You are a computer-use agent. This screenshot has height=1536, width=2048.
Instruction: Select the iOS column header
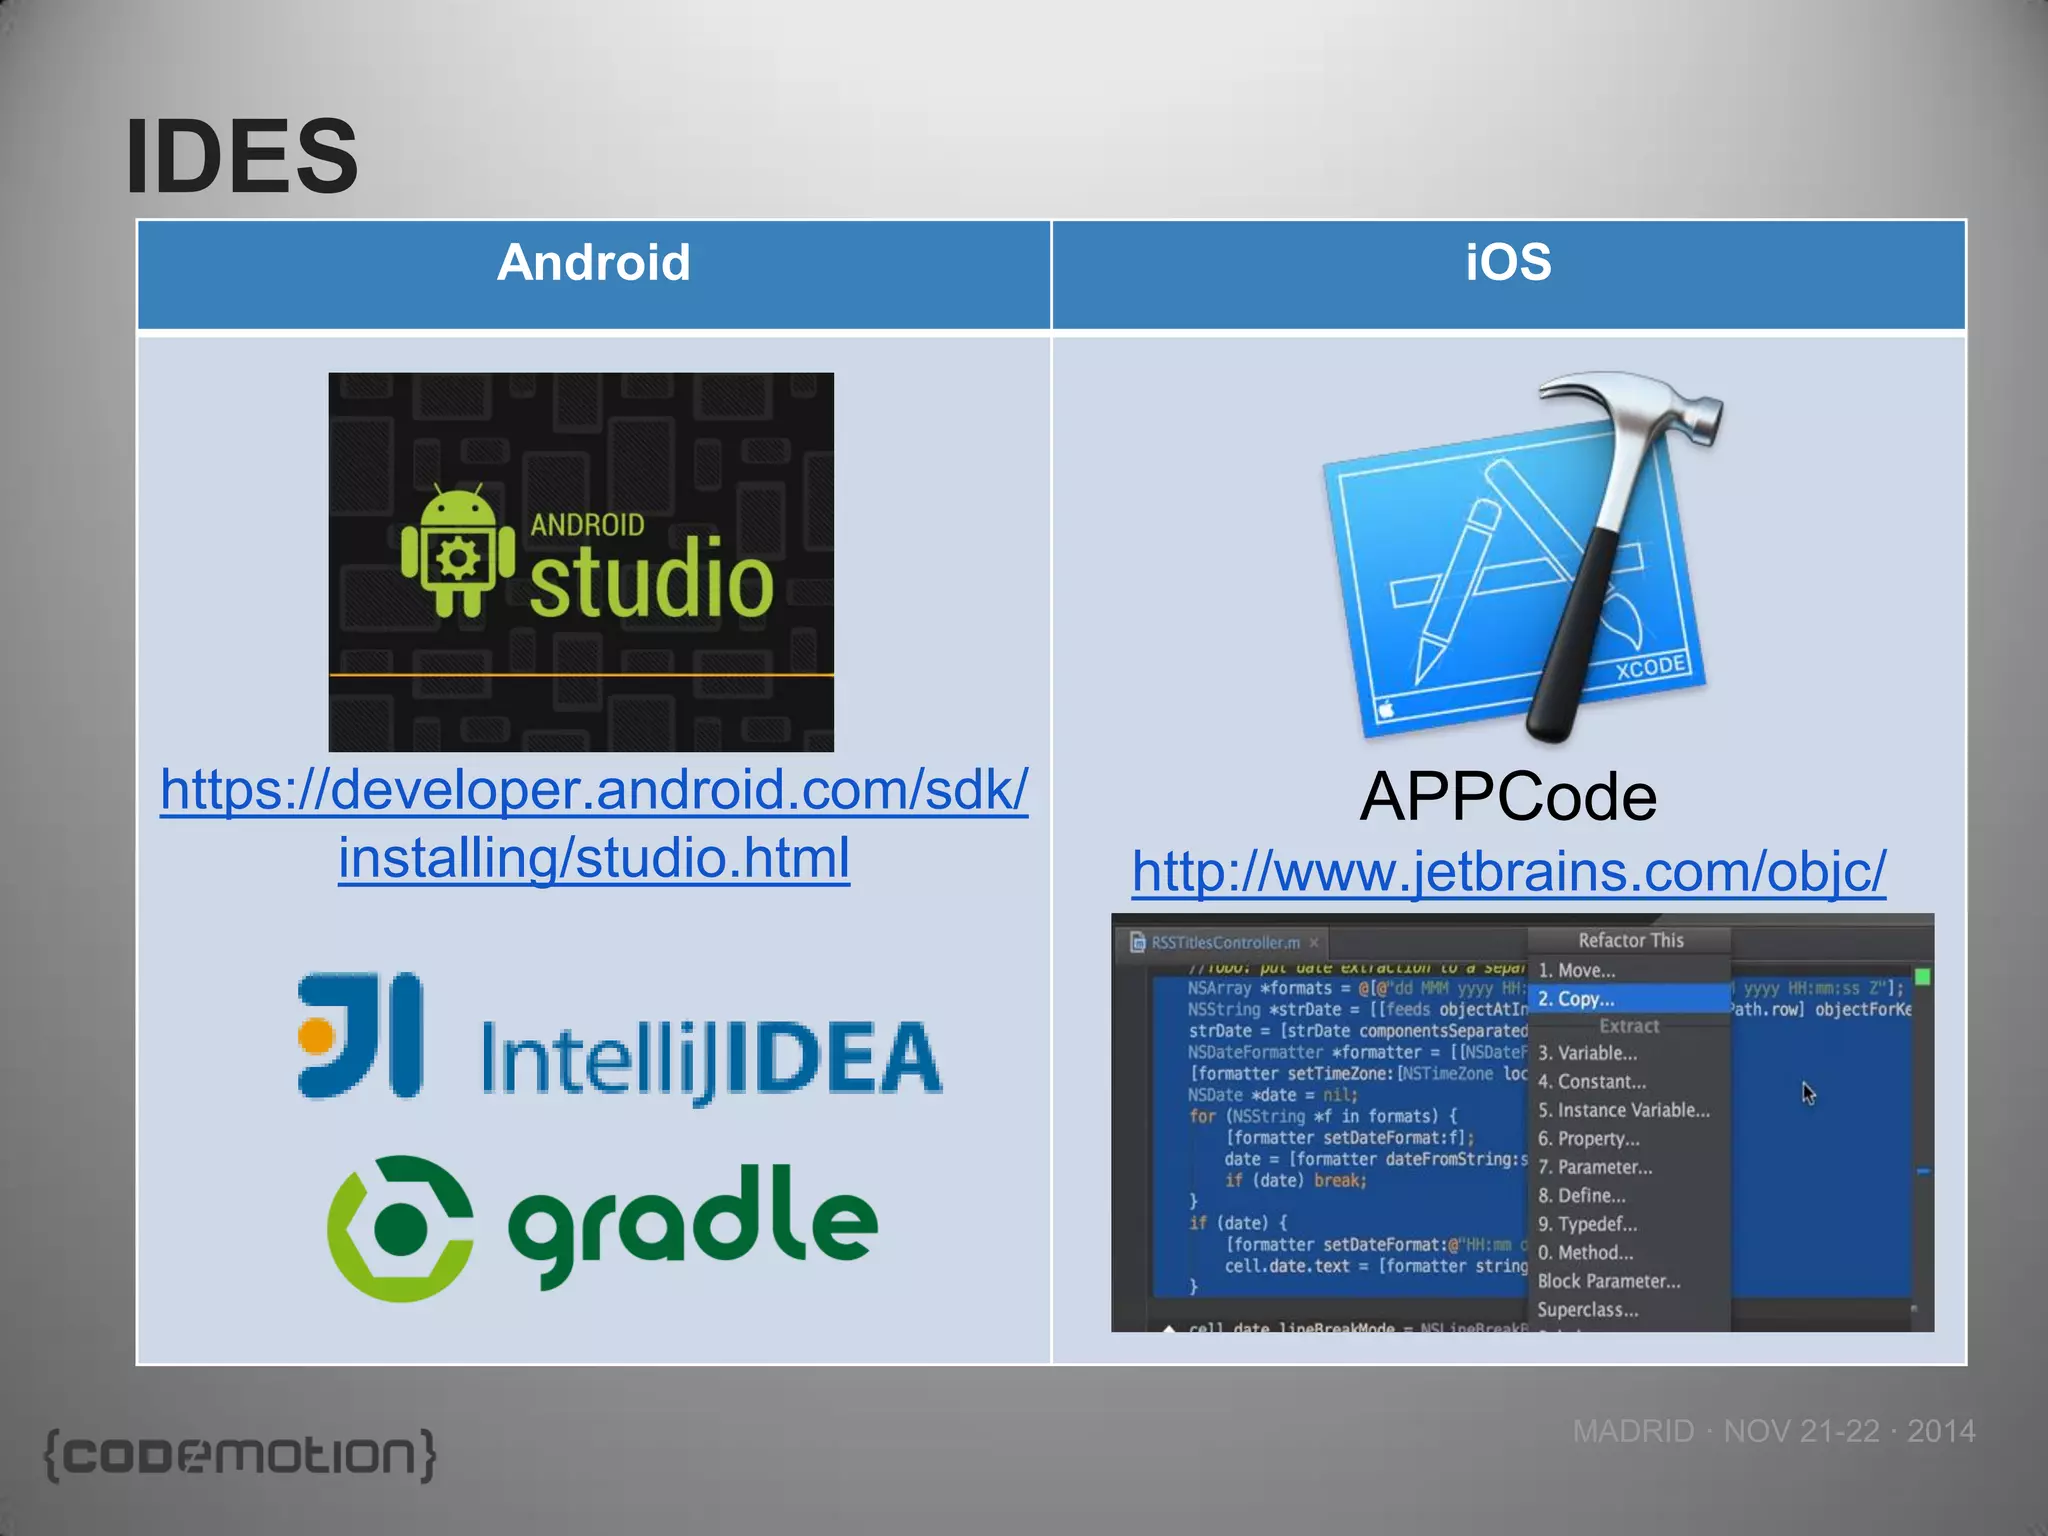(x=1509, y=274)
